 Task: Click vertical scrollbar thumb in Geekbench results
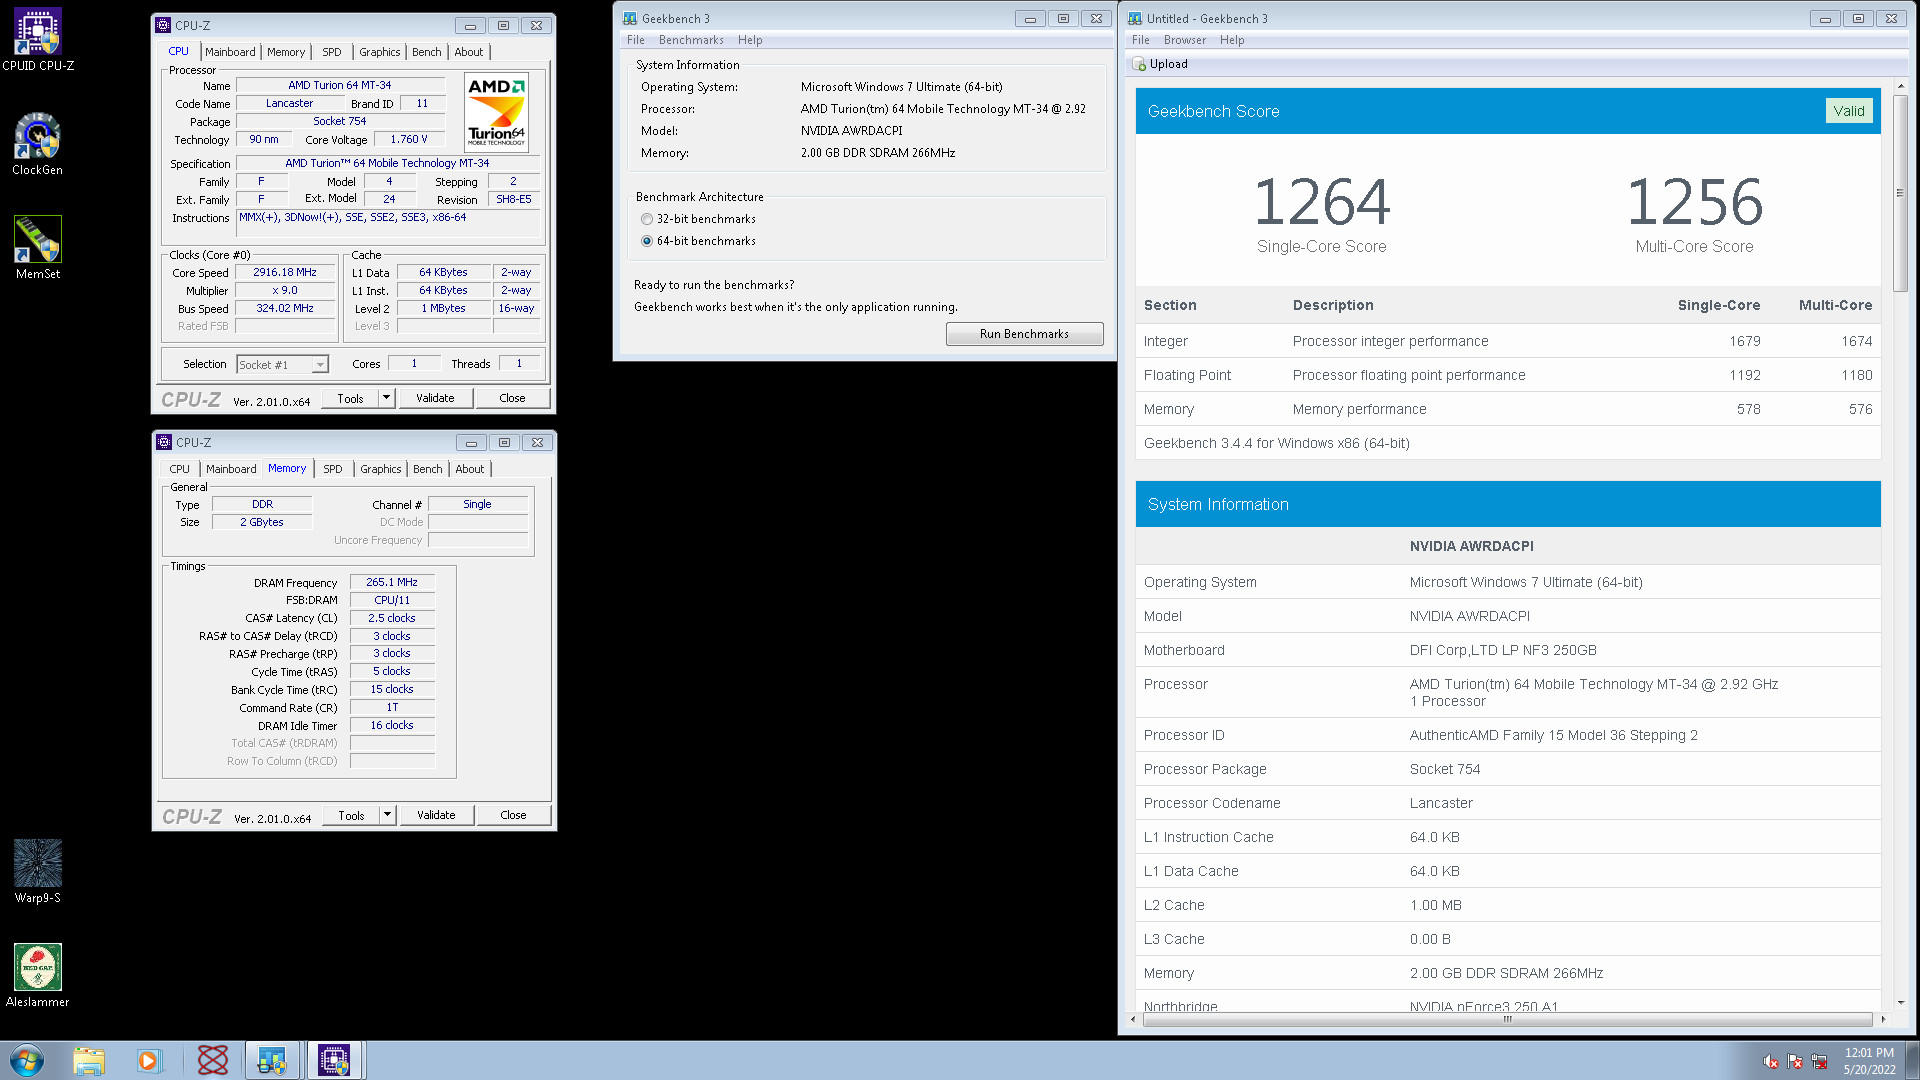click(1900, 192)
